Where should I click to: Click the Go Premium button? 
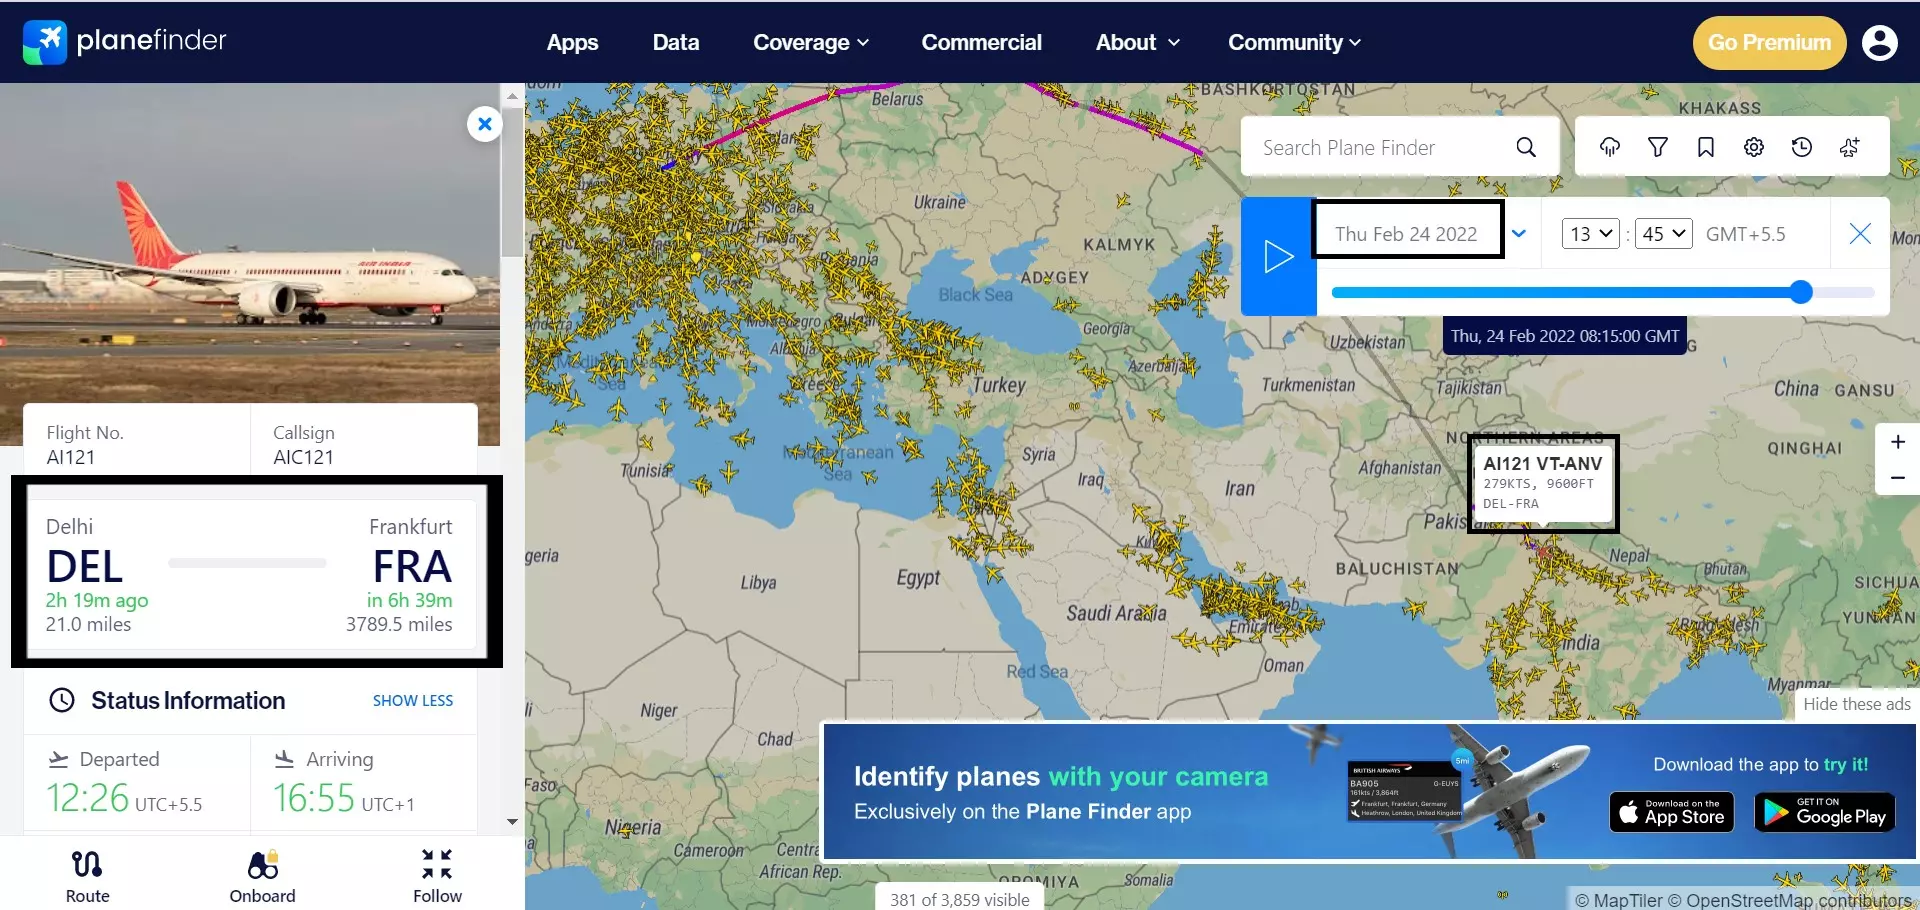[1768, 42]
